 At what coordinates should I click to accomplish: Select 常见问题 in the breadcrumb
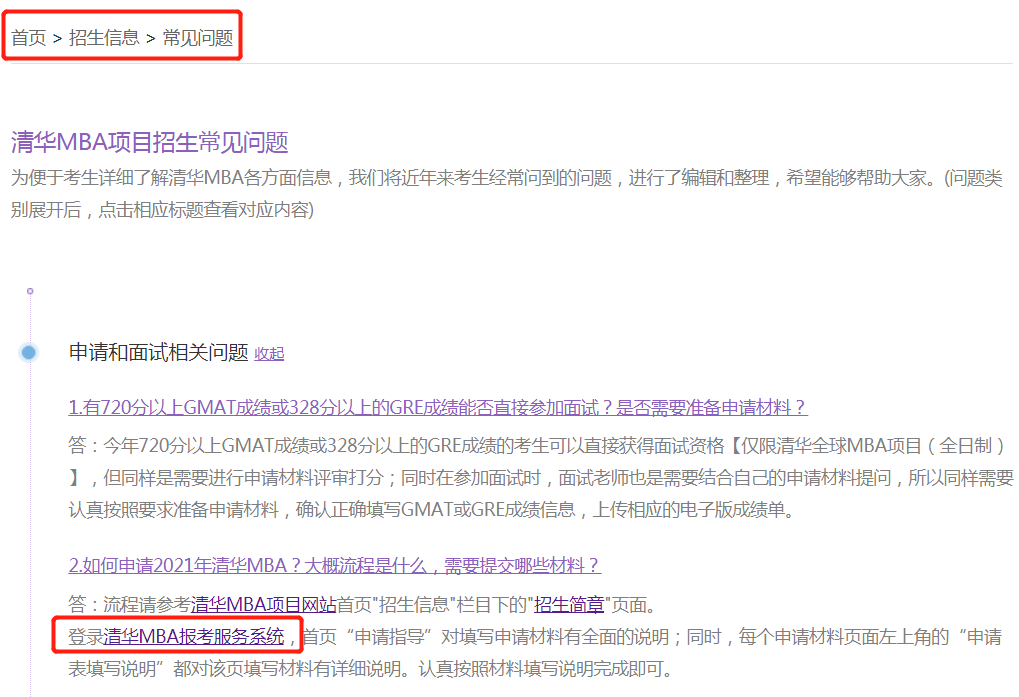(x=198, y=39)
